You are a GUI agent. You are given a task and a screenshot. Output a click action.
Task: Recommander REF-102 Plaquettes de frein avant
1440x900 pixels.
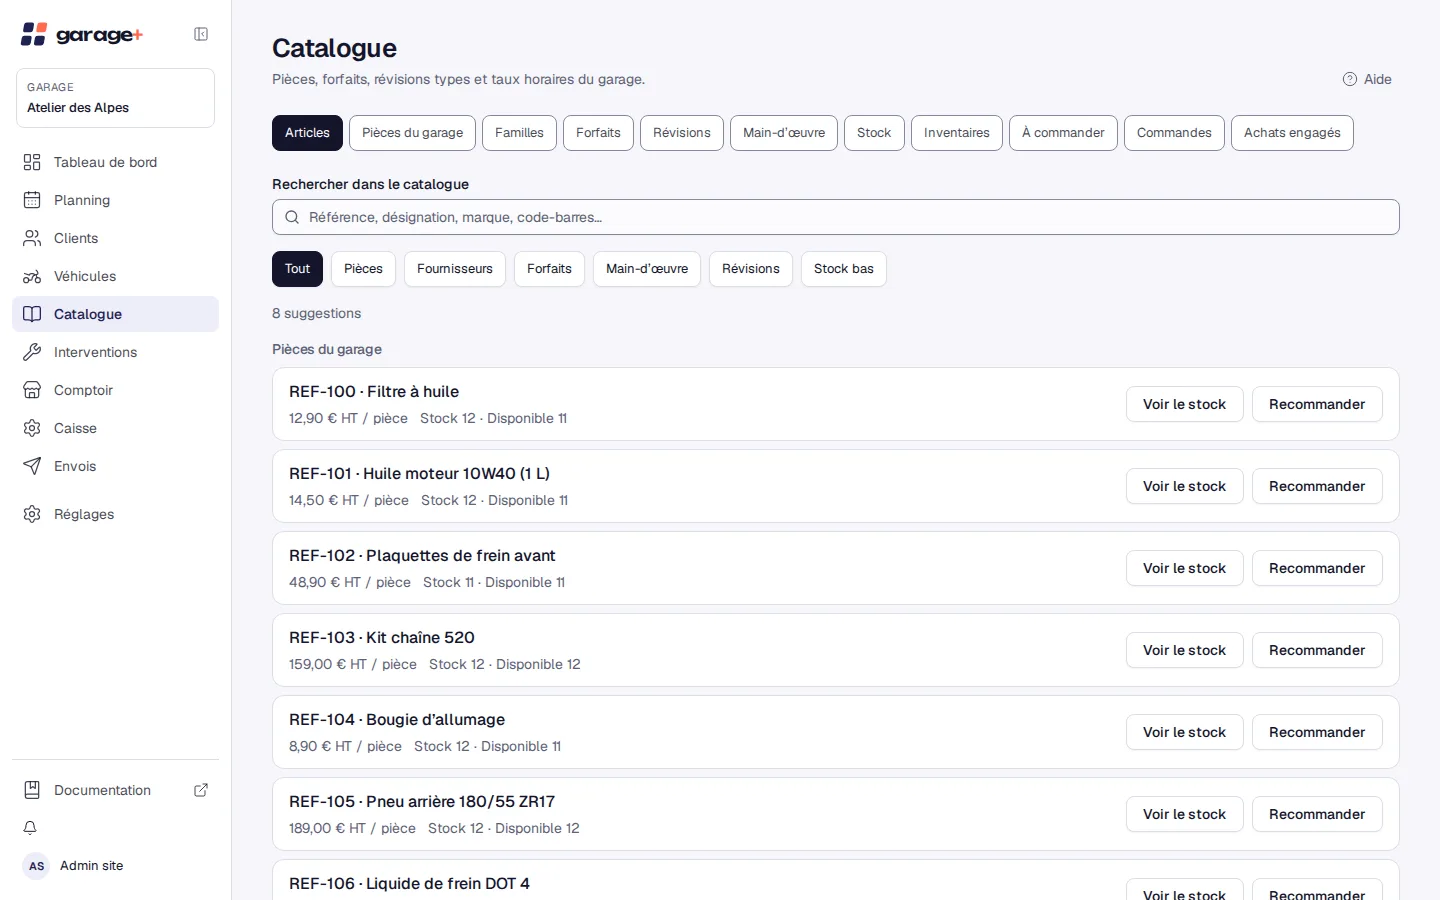[1317, 568]
